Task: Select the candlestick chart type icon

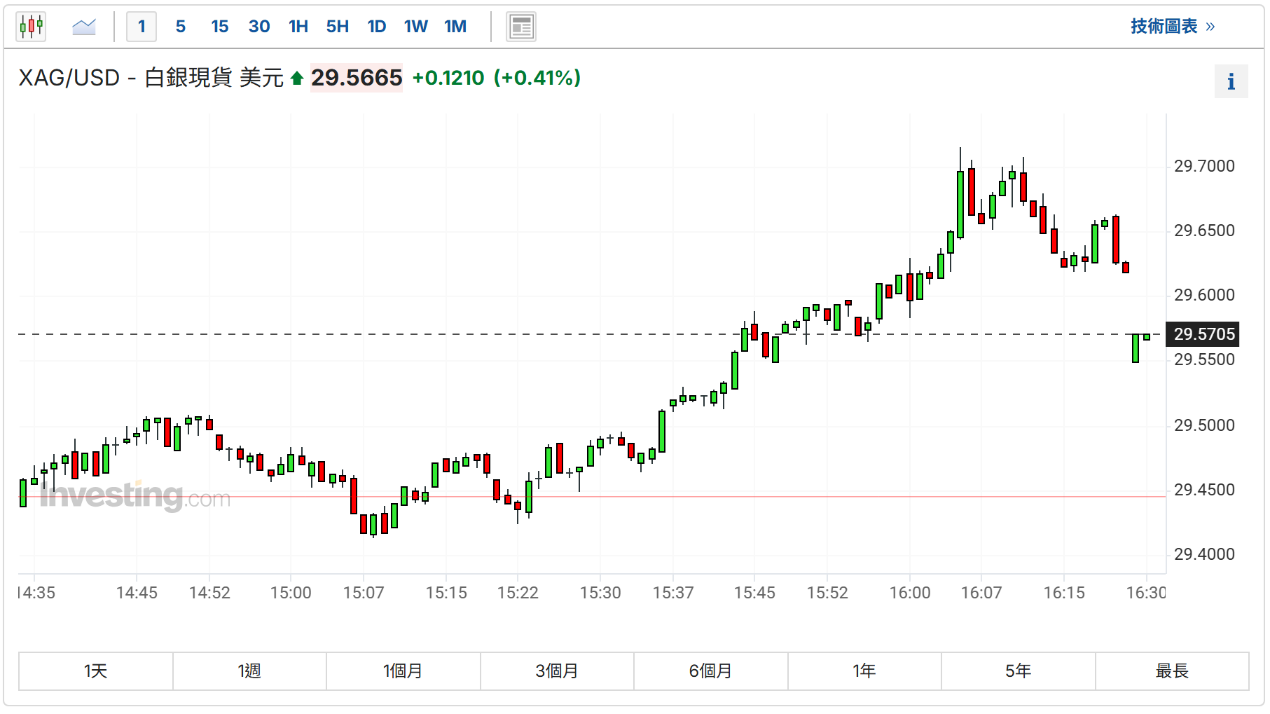Action: tap(31, 26)
